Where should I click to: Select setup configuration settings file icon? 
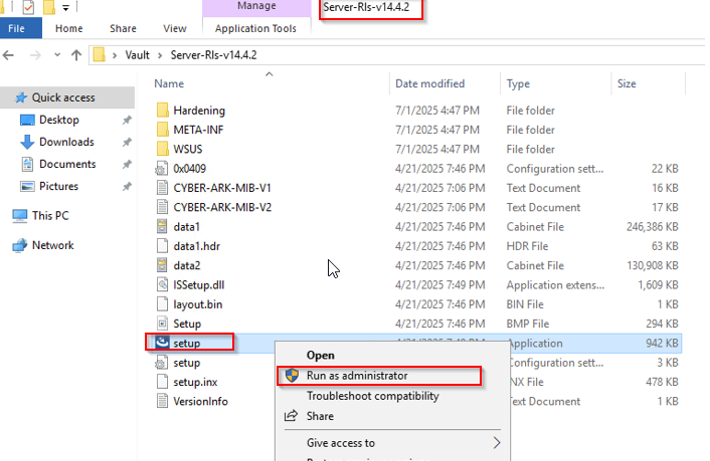[x=162, y=363]
